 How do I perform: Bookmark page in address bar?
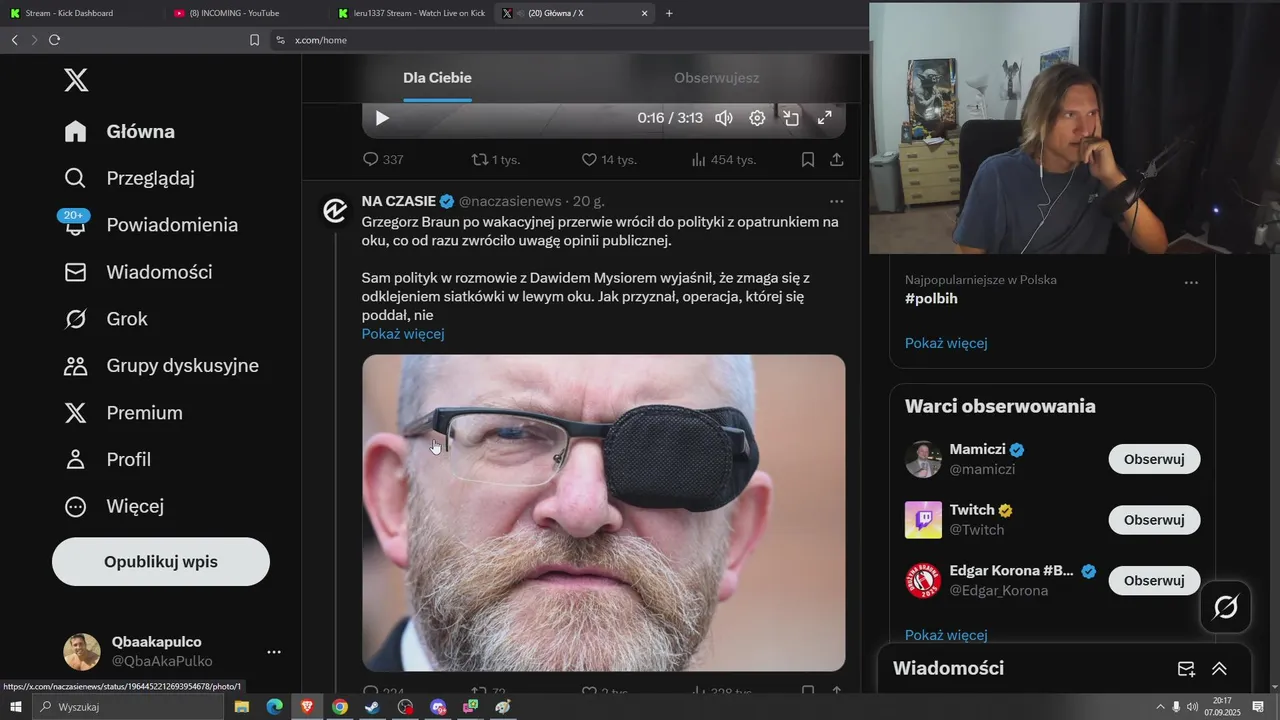[x=254, y=40]
